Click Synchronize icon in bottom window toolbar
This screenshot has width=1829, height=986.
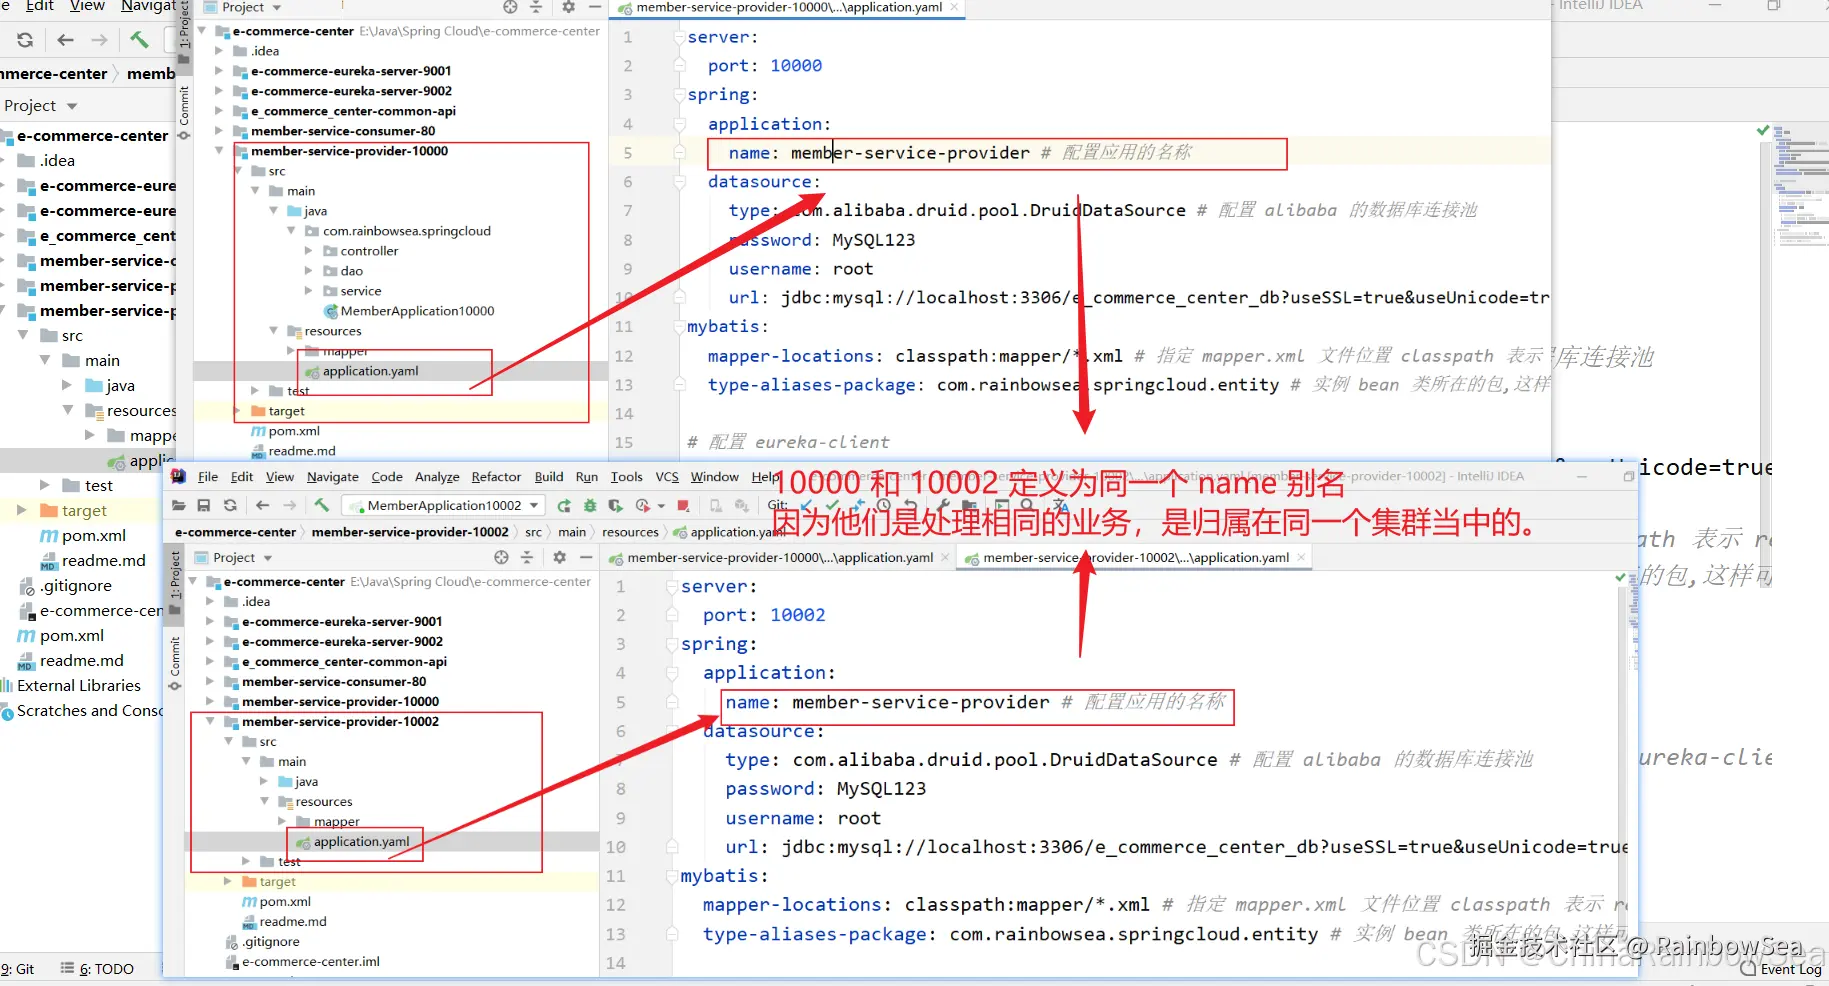[x=230, y=506]
